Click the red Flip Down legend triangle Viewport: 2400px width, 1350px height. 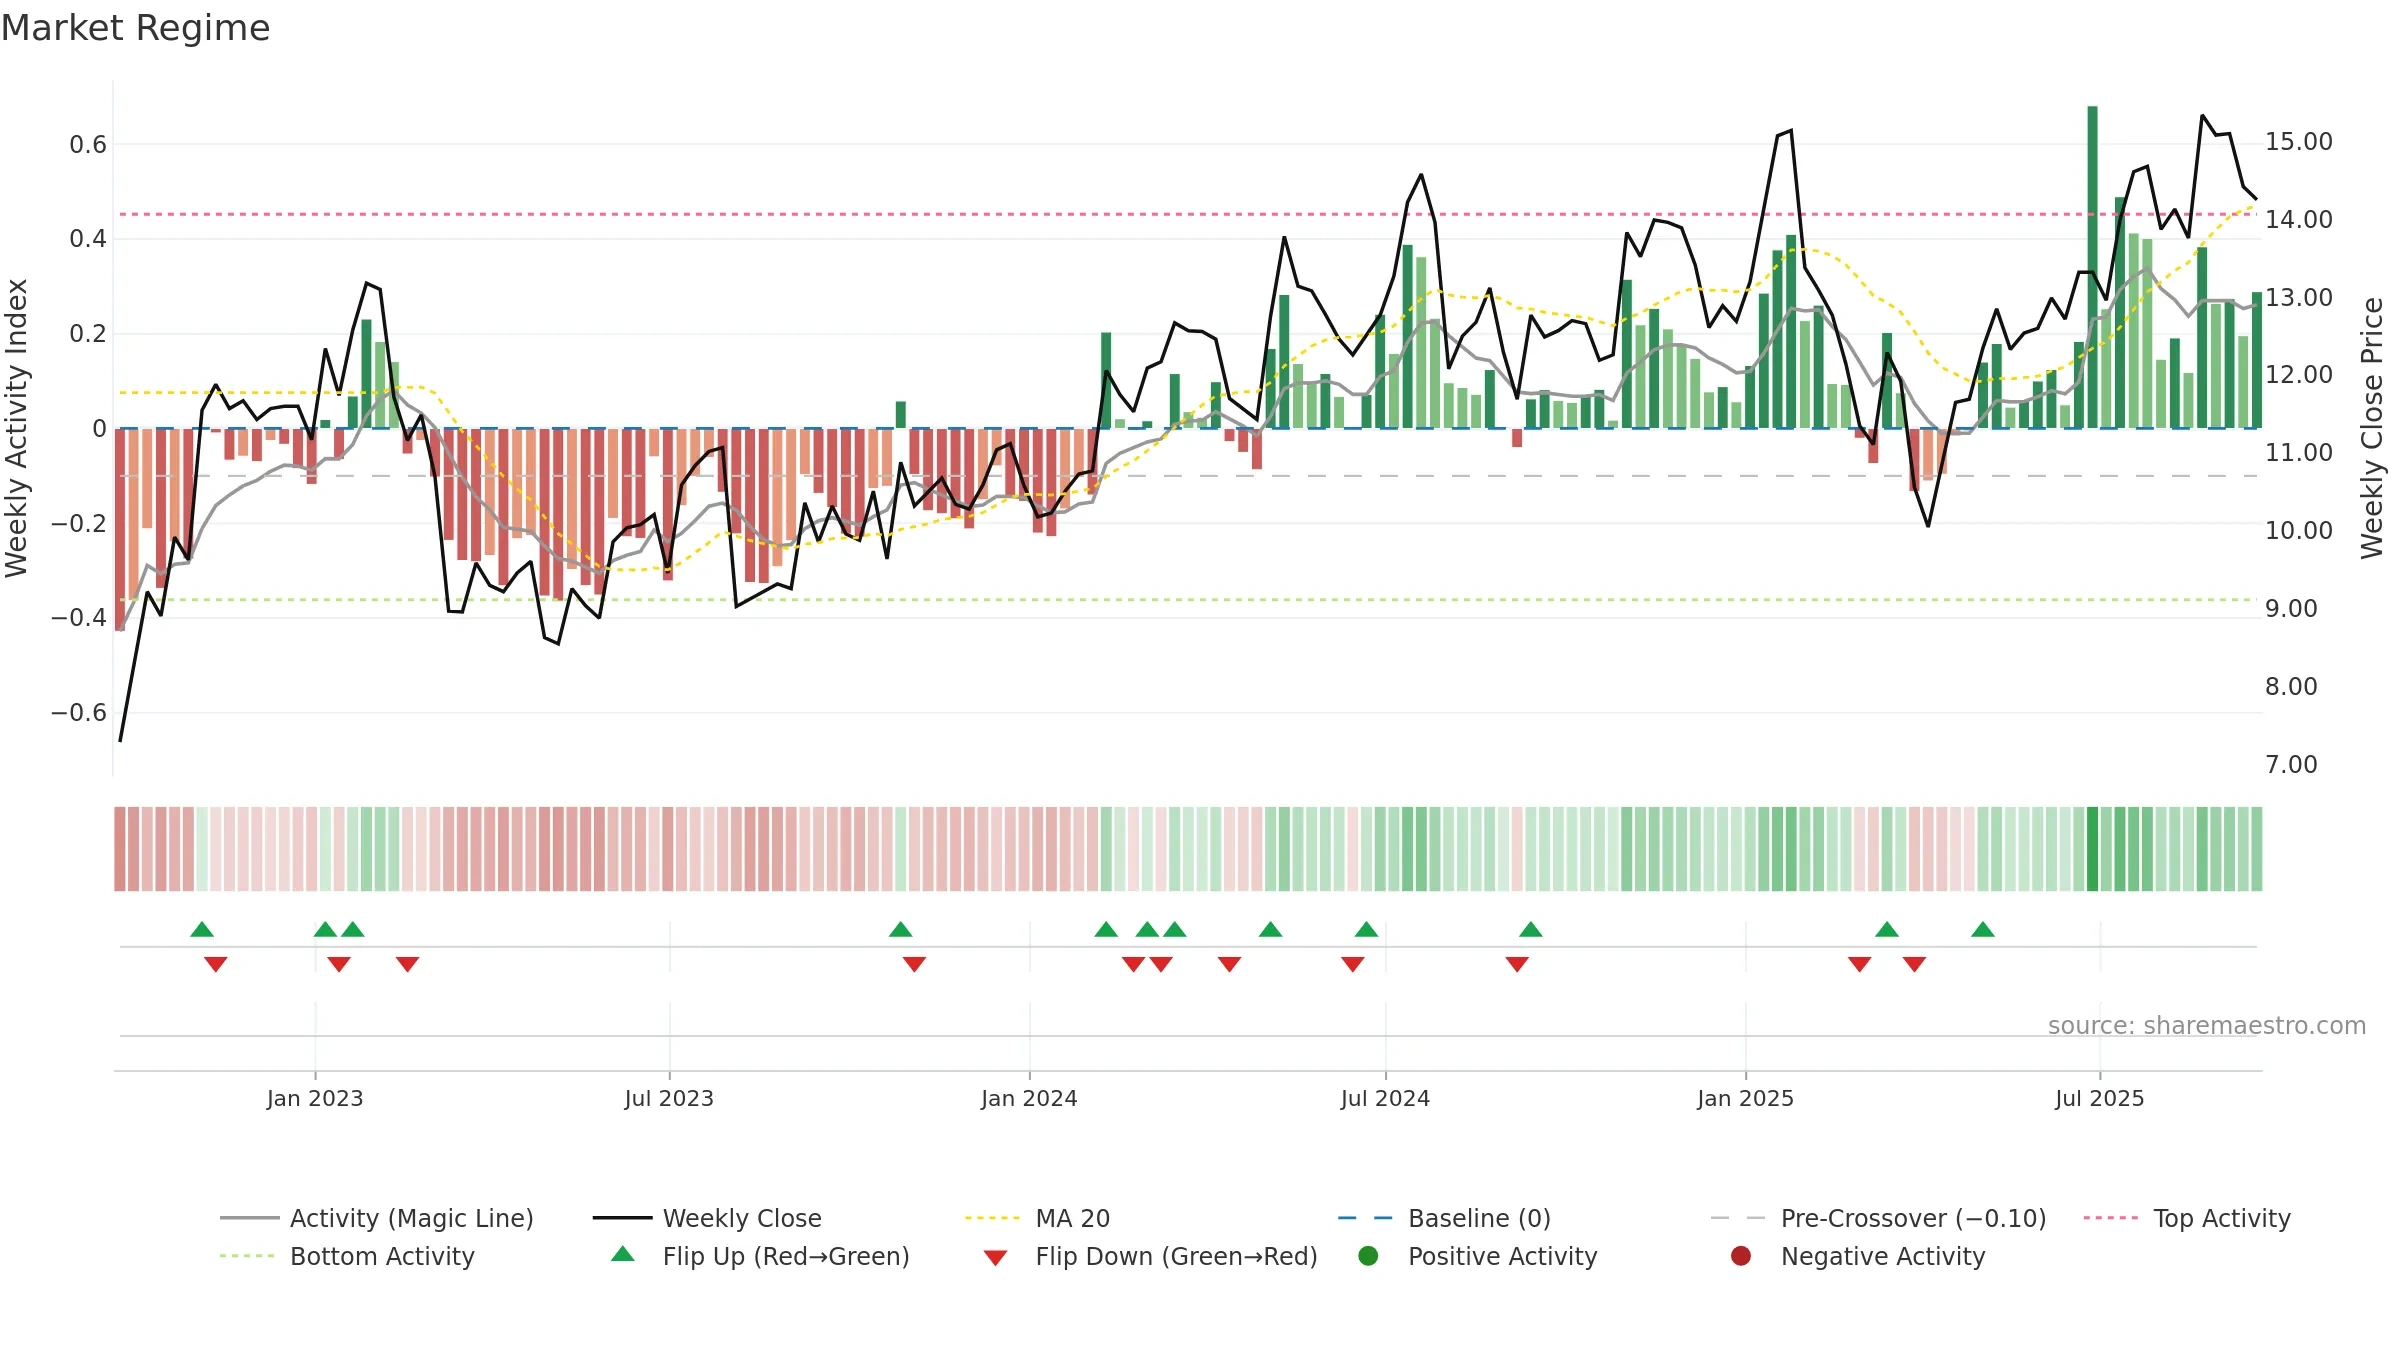995,1258
